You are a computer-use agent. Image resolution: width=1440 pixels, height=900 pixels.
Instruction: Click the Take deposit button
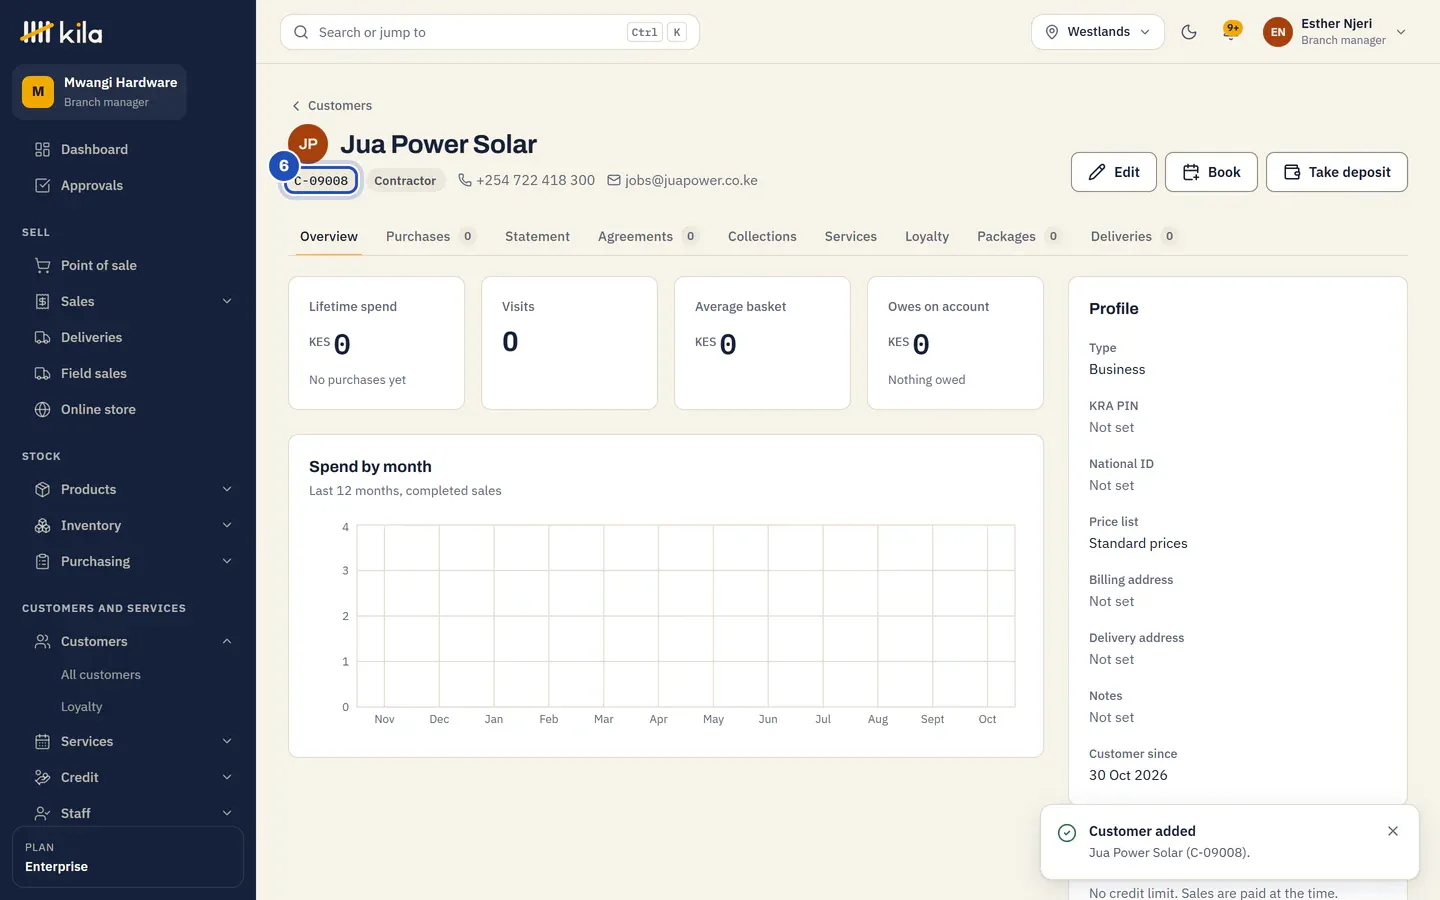[1337, 172]
